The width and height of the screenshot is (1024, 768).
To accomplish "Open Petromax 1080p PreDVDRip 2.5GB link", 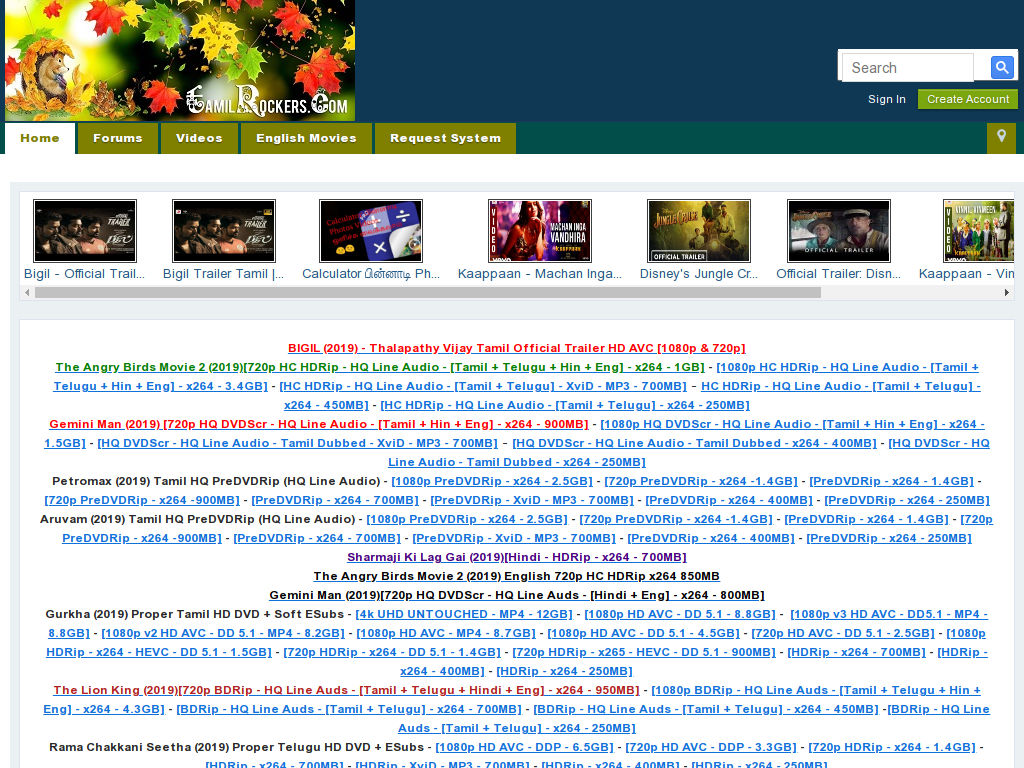I will tap(492, 481).
